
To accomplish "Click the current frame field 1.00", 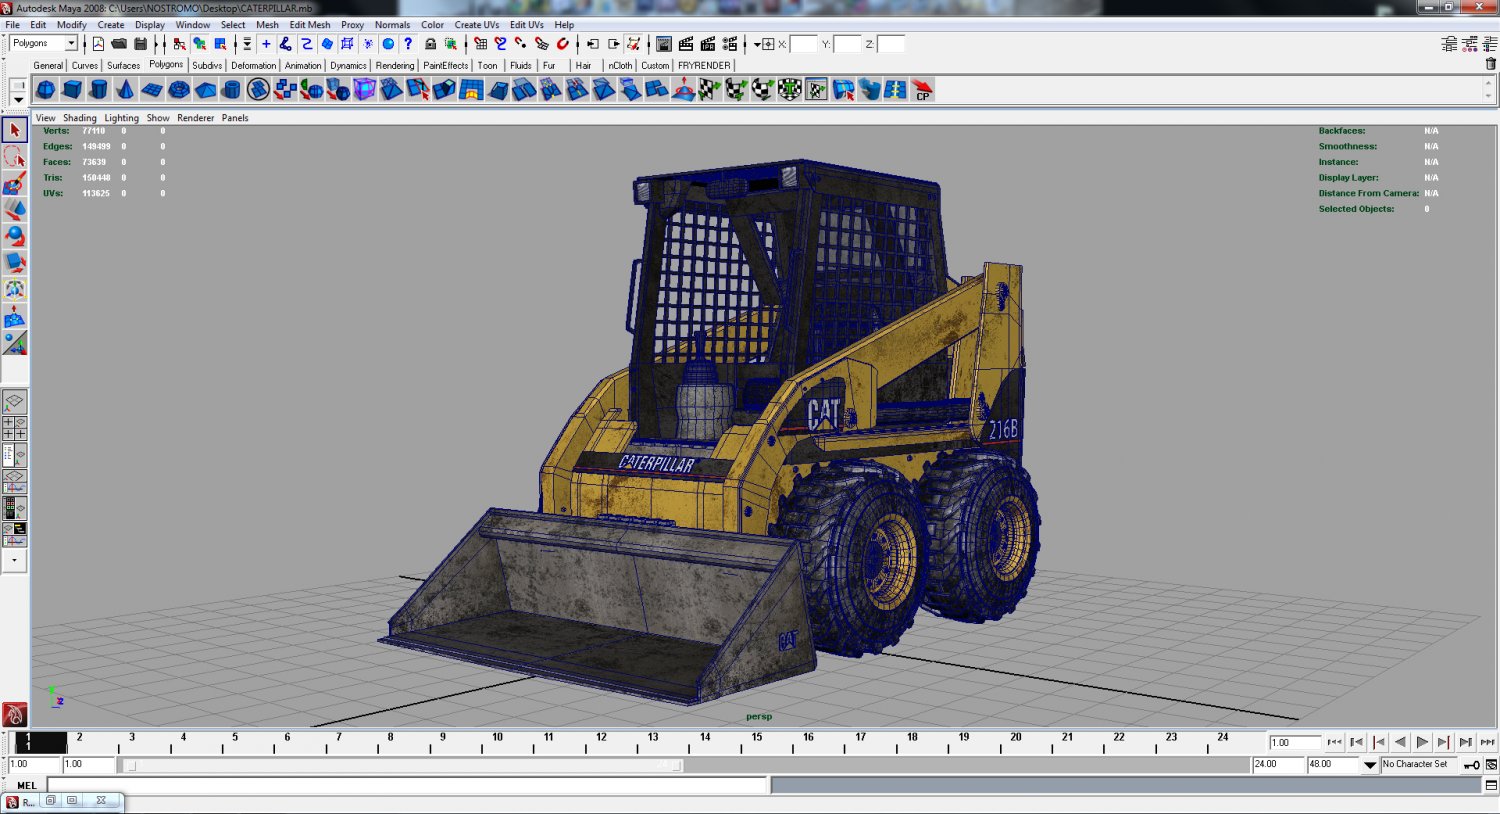I will pos(1294,743).
